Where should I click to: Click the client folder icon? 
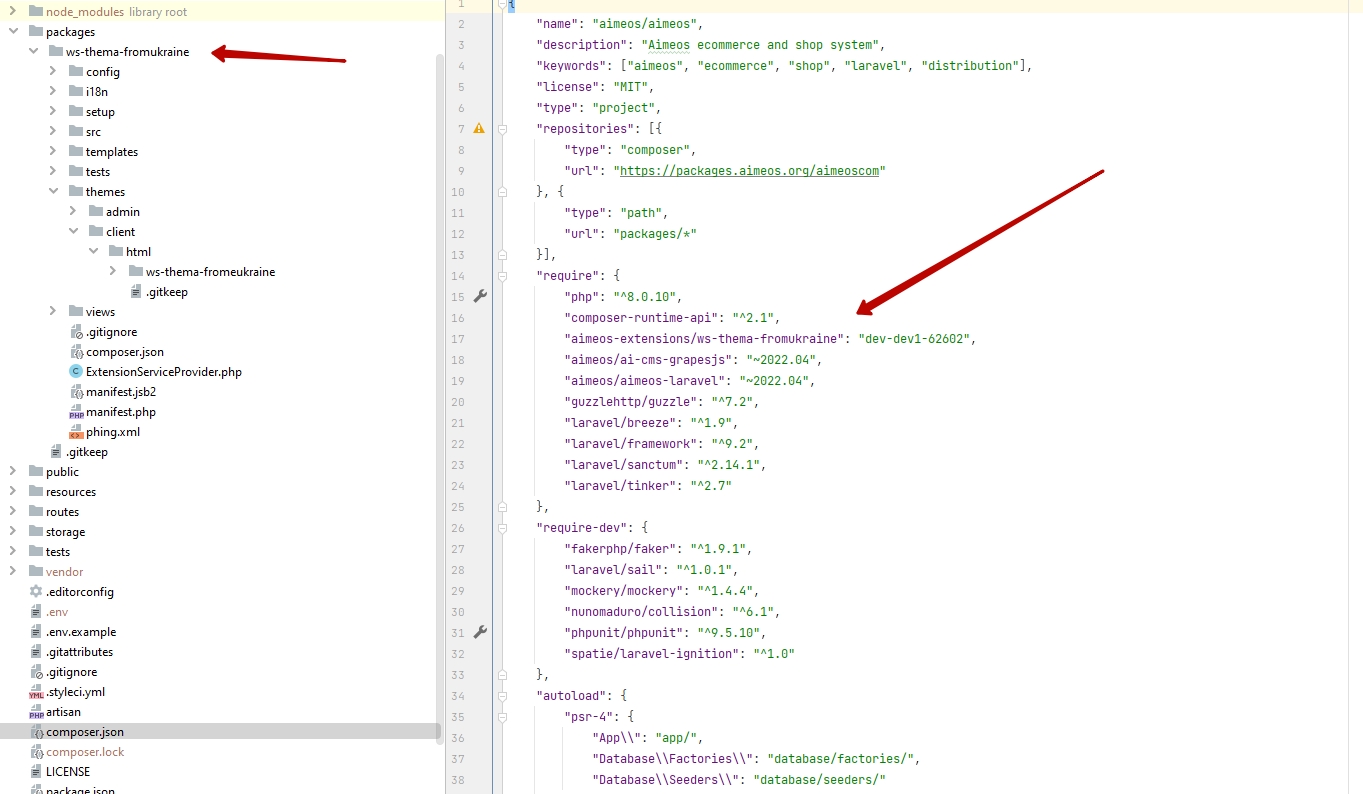(x=96, y=232)
